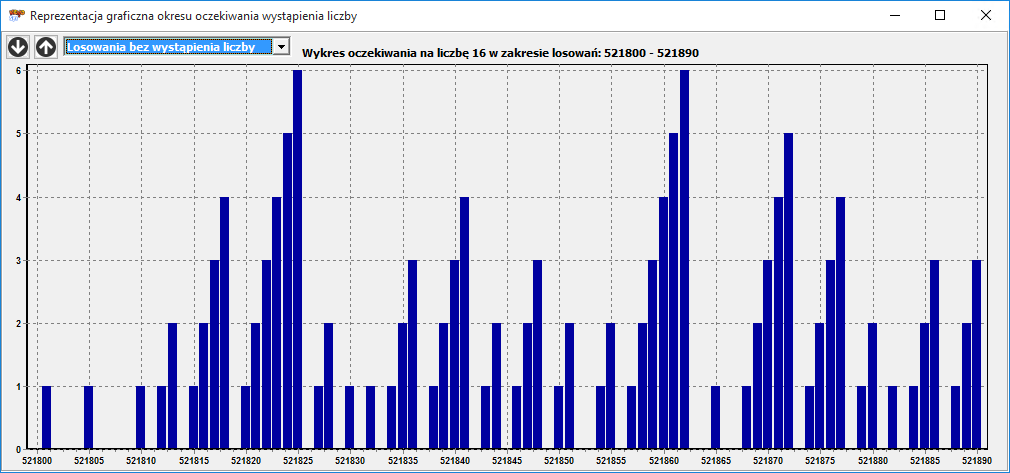The image size is (1010, 473).
Task: Click the application icon in title bar
Action: point(16,16)
